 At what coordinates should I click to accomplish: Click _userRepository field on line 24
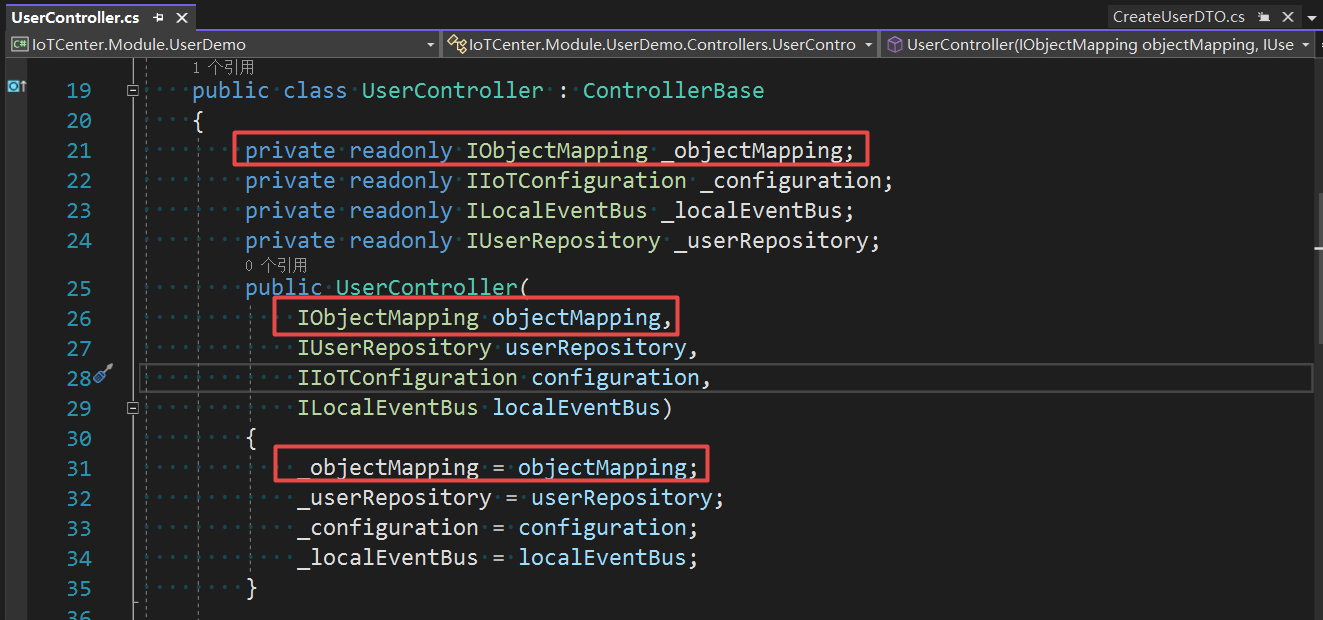pos(771,241)
